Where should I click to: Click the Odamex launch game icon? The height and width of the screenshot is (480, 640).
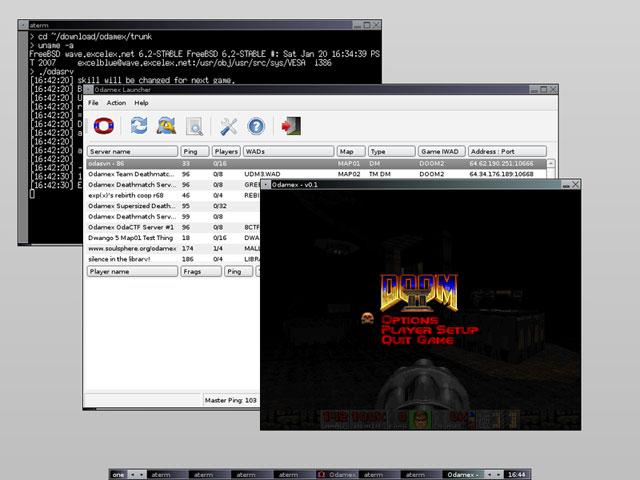coord(103,126)
